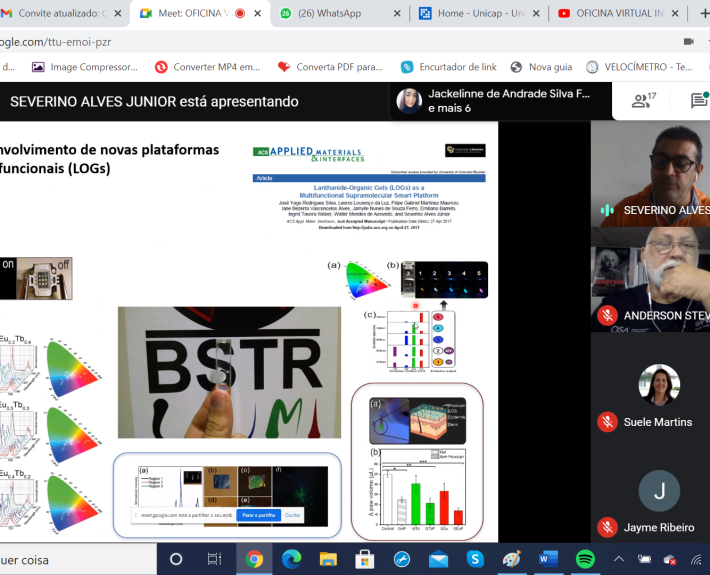Click the battery icon in system tray
The height and width of the screenshot is (575, 710).
644,559
